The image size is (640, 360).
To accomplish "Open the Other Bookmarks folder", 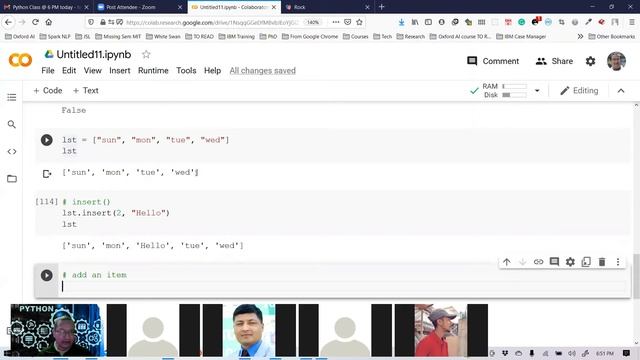I will coord(611,36).
